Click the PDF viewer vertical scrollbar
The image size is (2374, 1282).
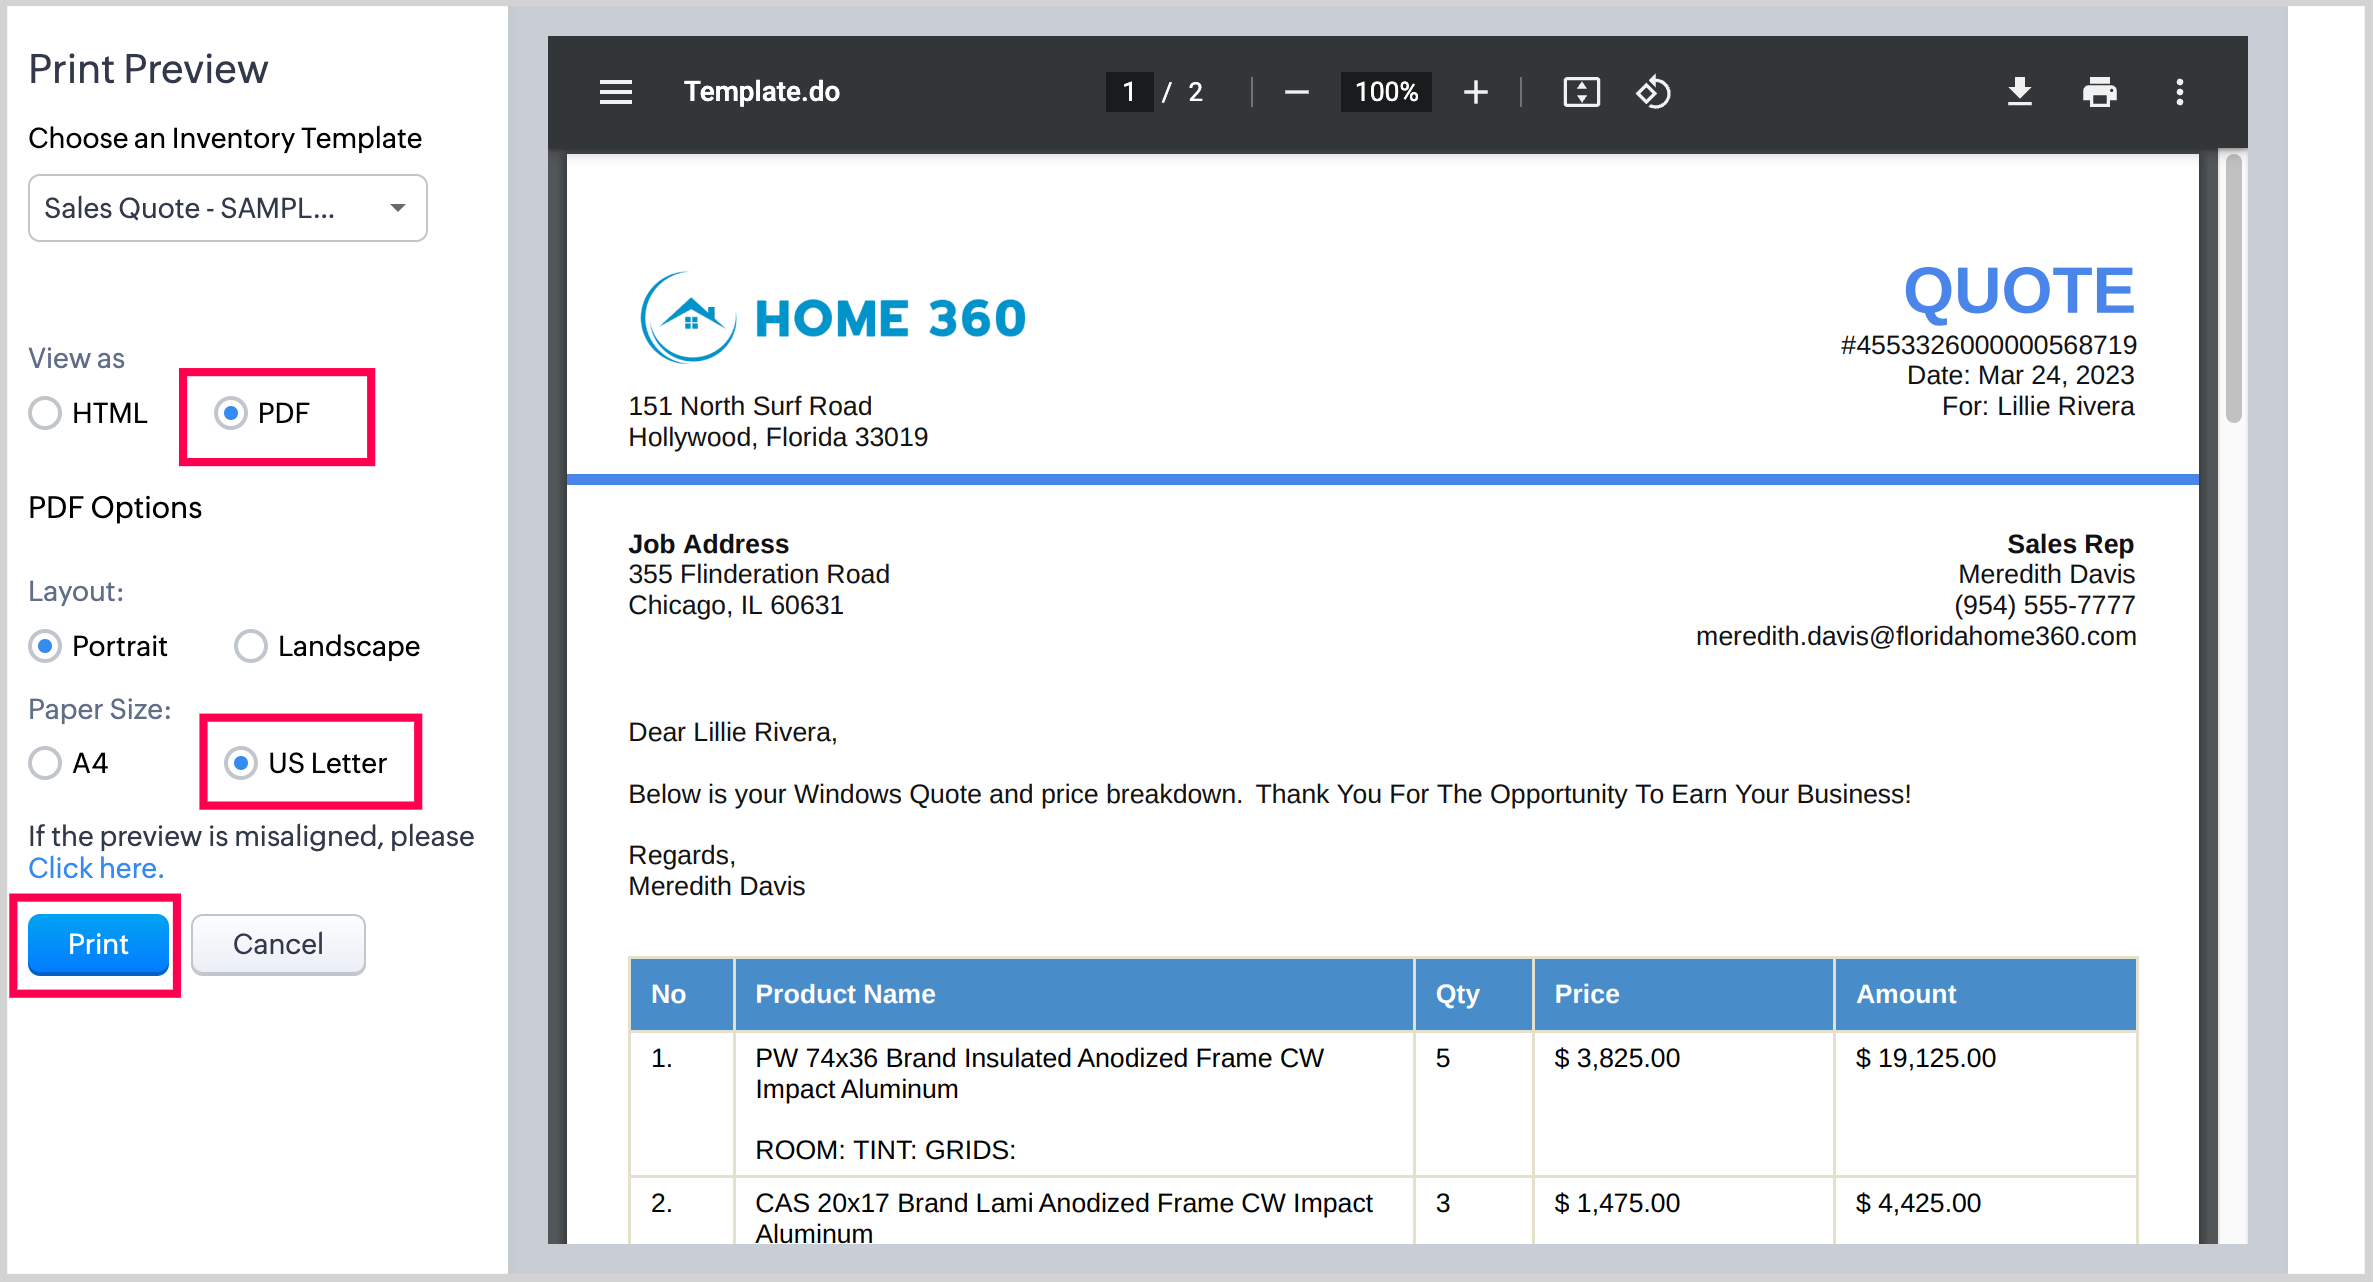[2233, 290]
